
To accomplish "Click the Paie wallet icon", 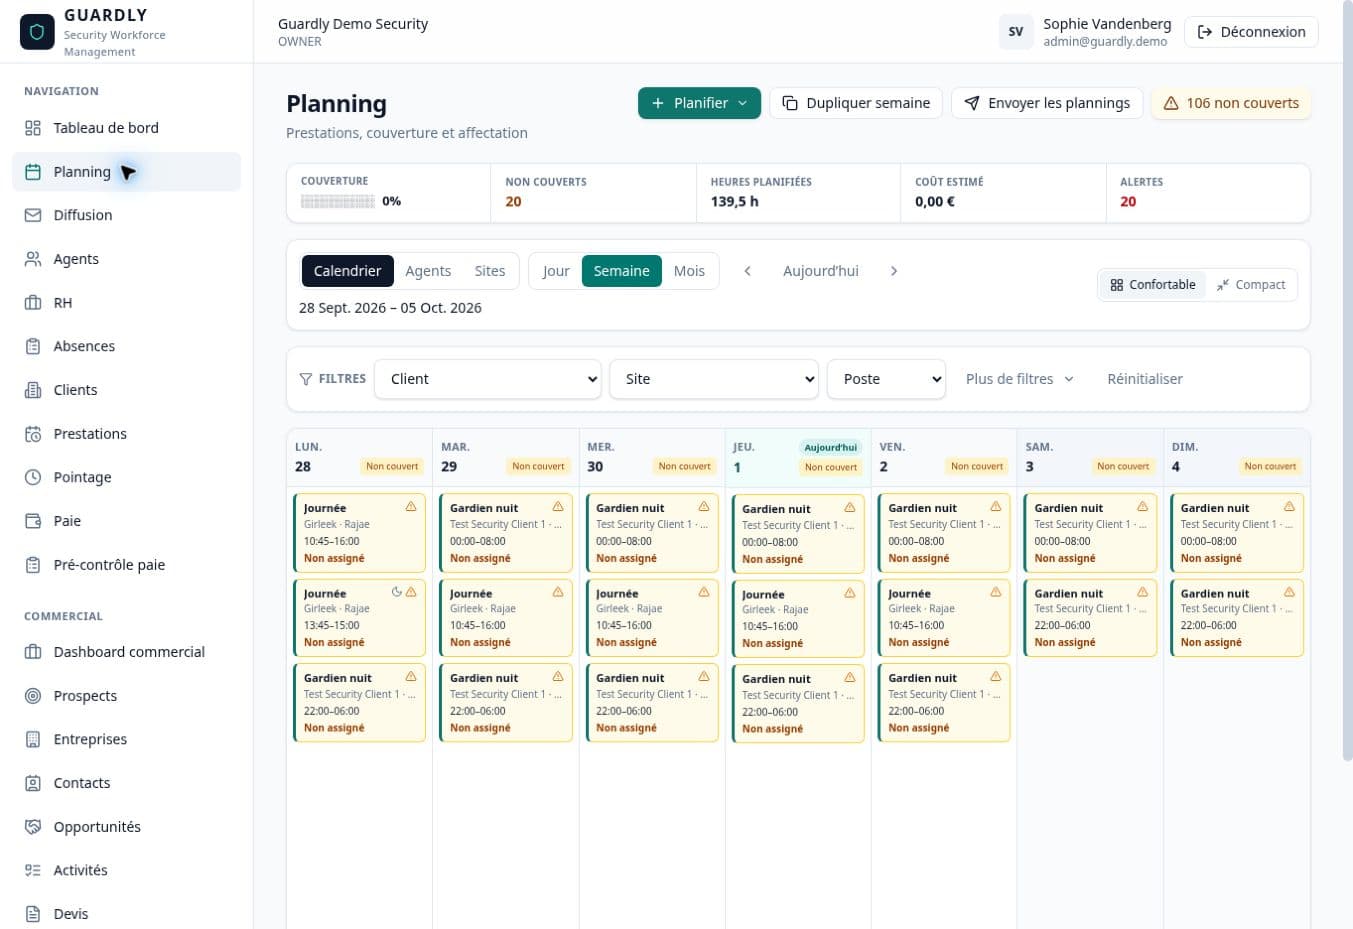I will [33, 521].
